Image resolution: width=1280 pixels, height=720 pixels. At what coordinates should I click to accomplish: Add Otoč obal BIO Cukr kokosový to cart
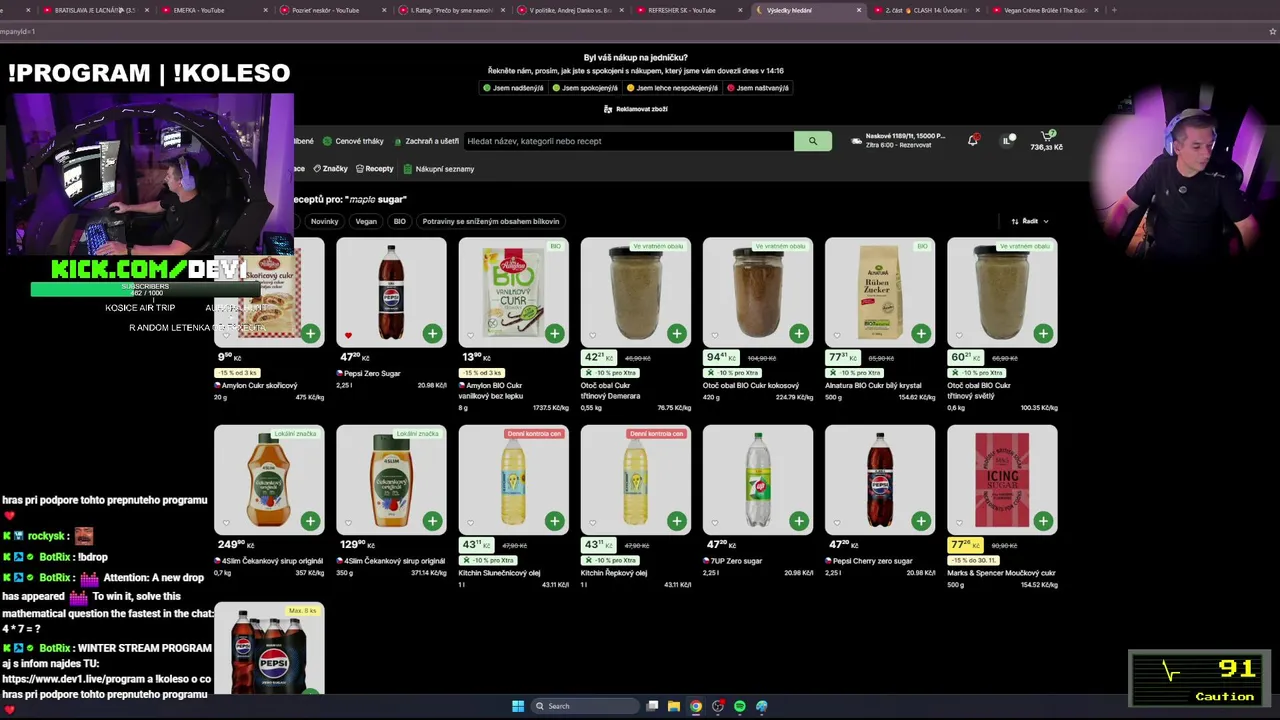799,333
